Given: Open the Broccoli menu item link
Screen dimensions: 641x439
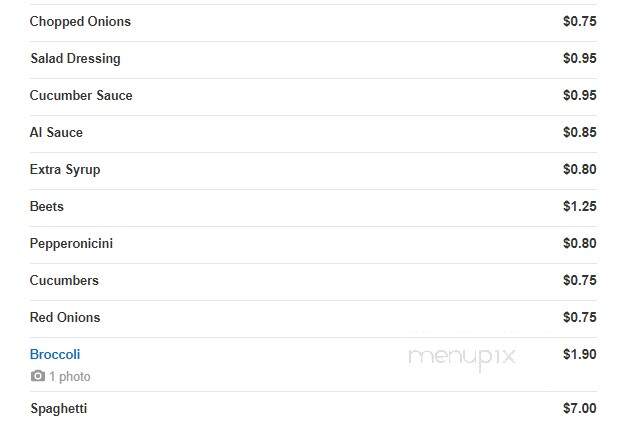Looking at the screenshot, I should point(55,354).
